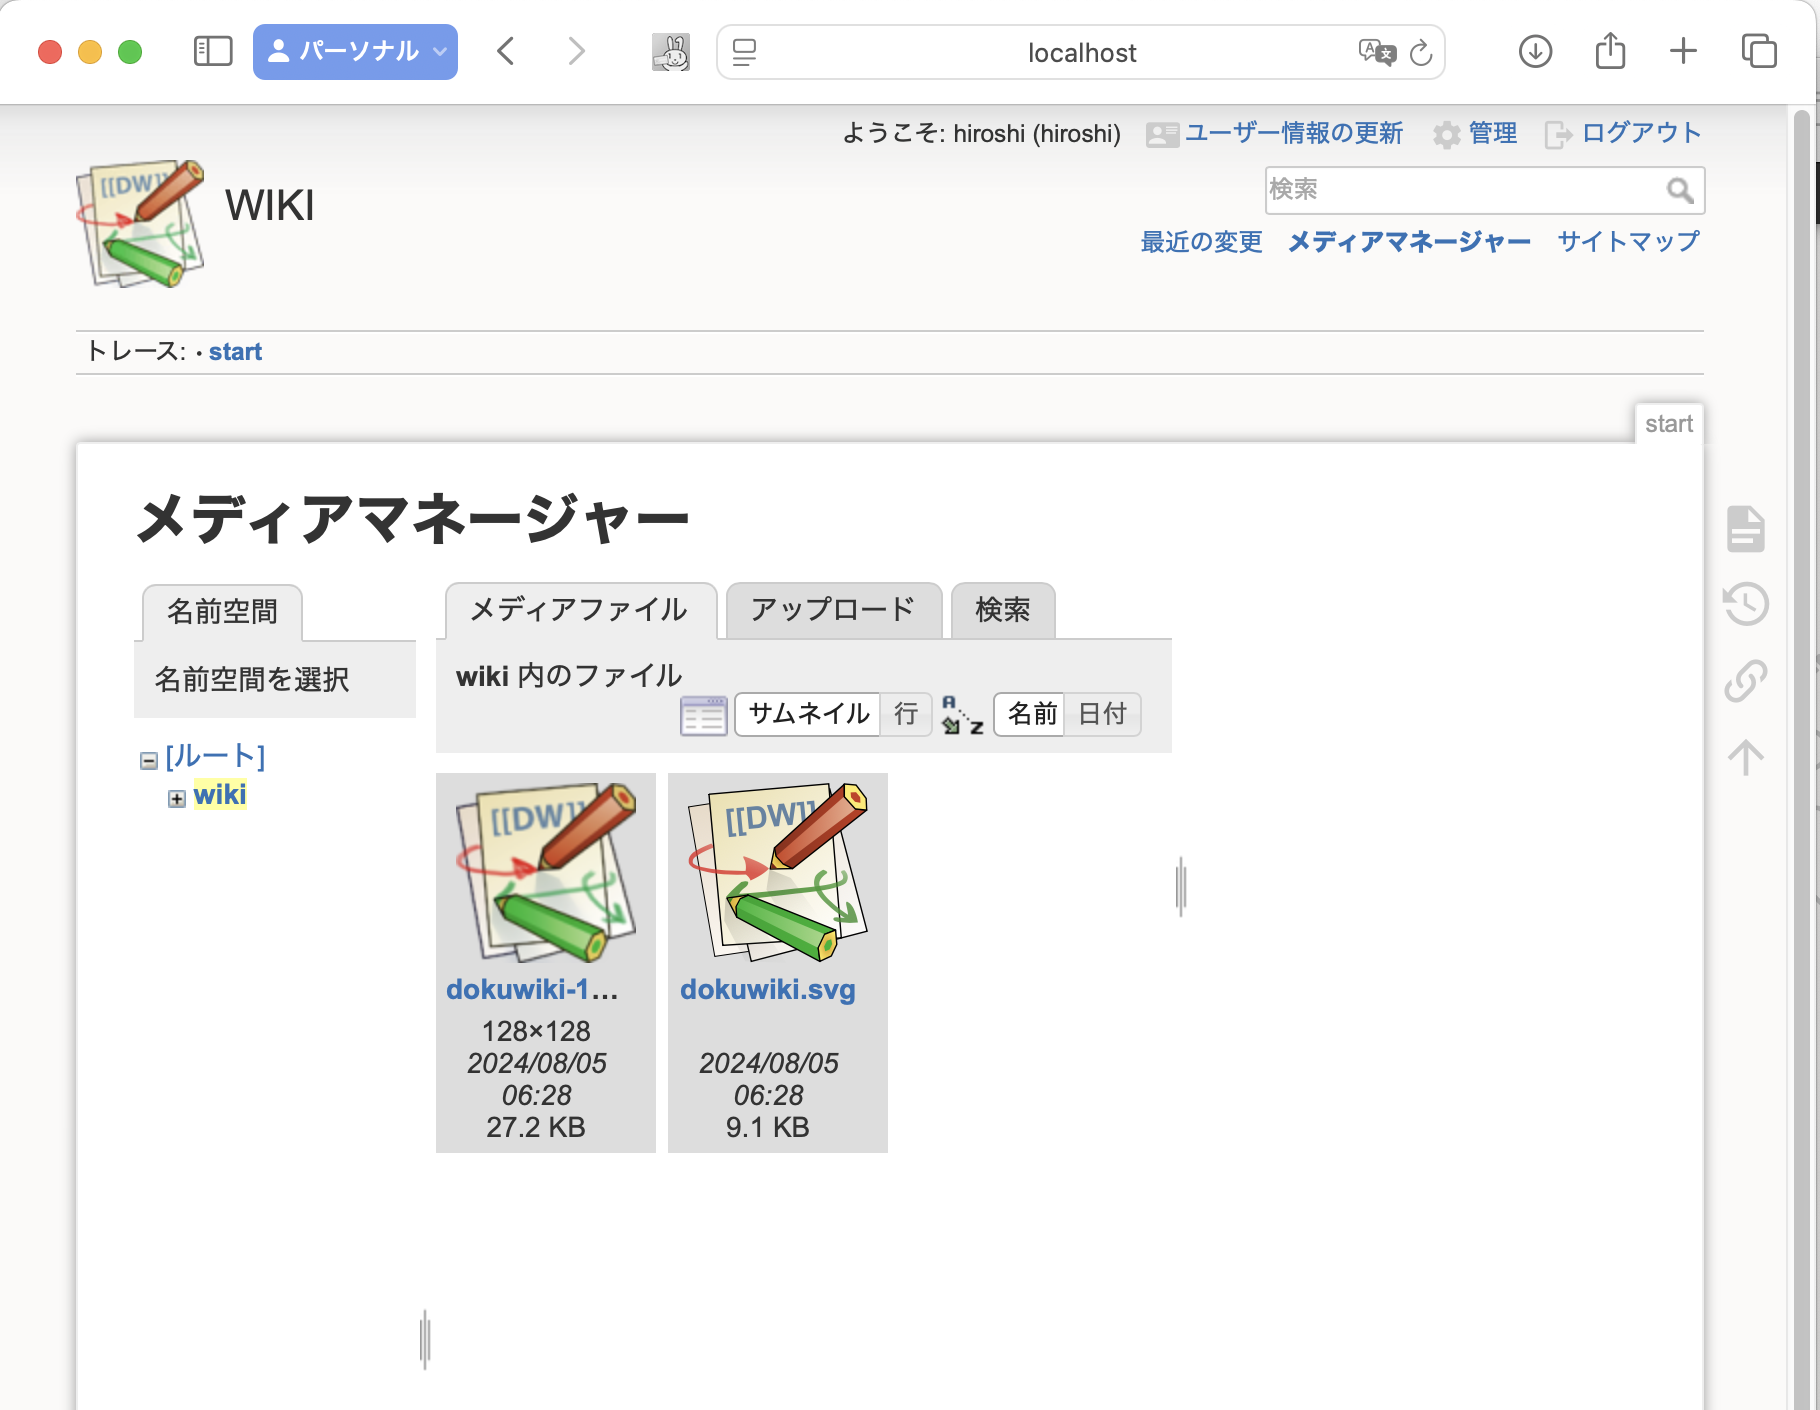The image size is (1820, 1410).
Task: Click the ログアウト exit icon
Action: [1558, 133]
